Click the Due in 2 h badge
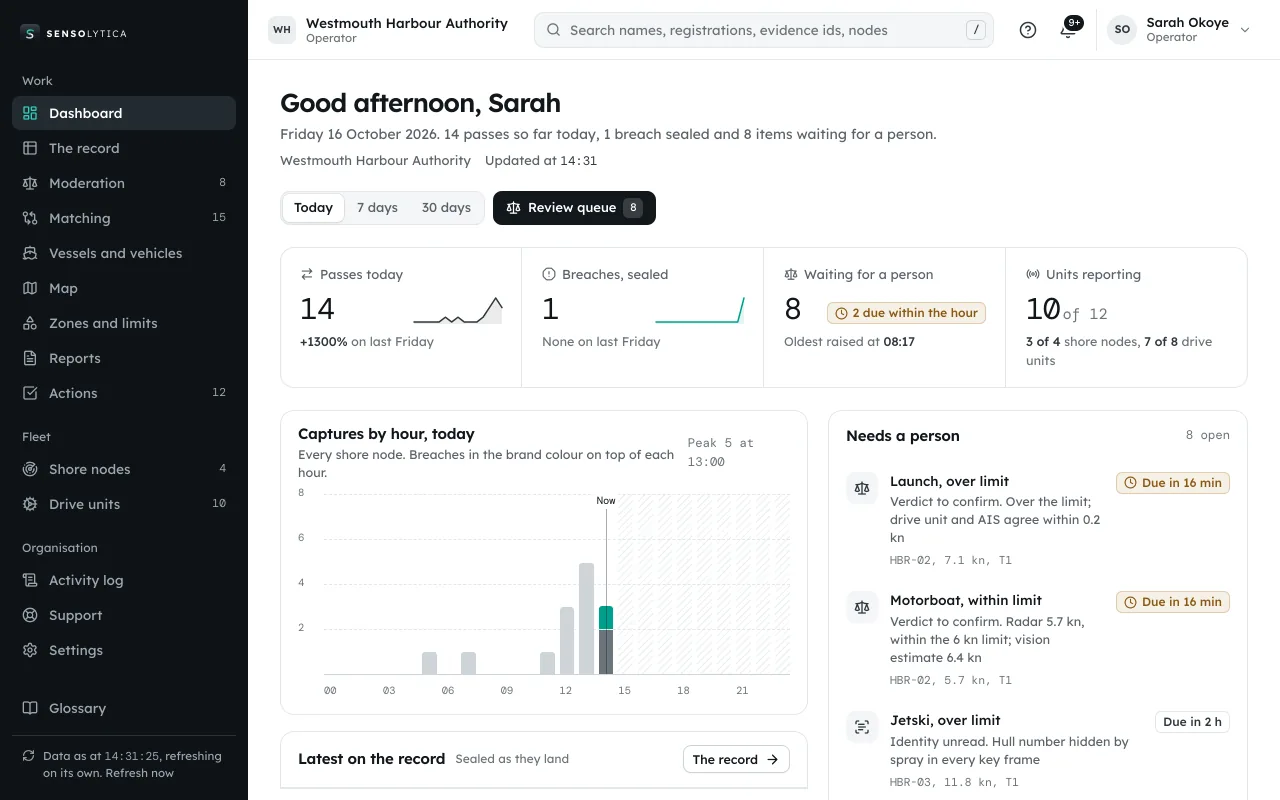Image resolution: width=1280 pixels, height=800 pixels. 1192,722
